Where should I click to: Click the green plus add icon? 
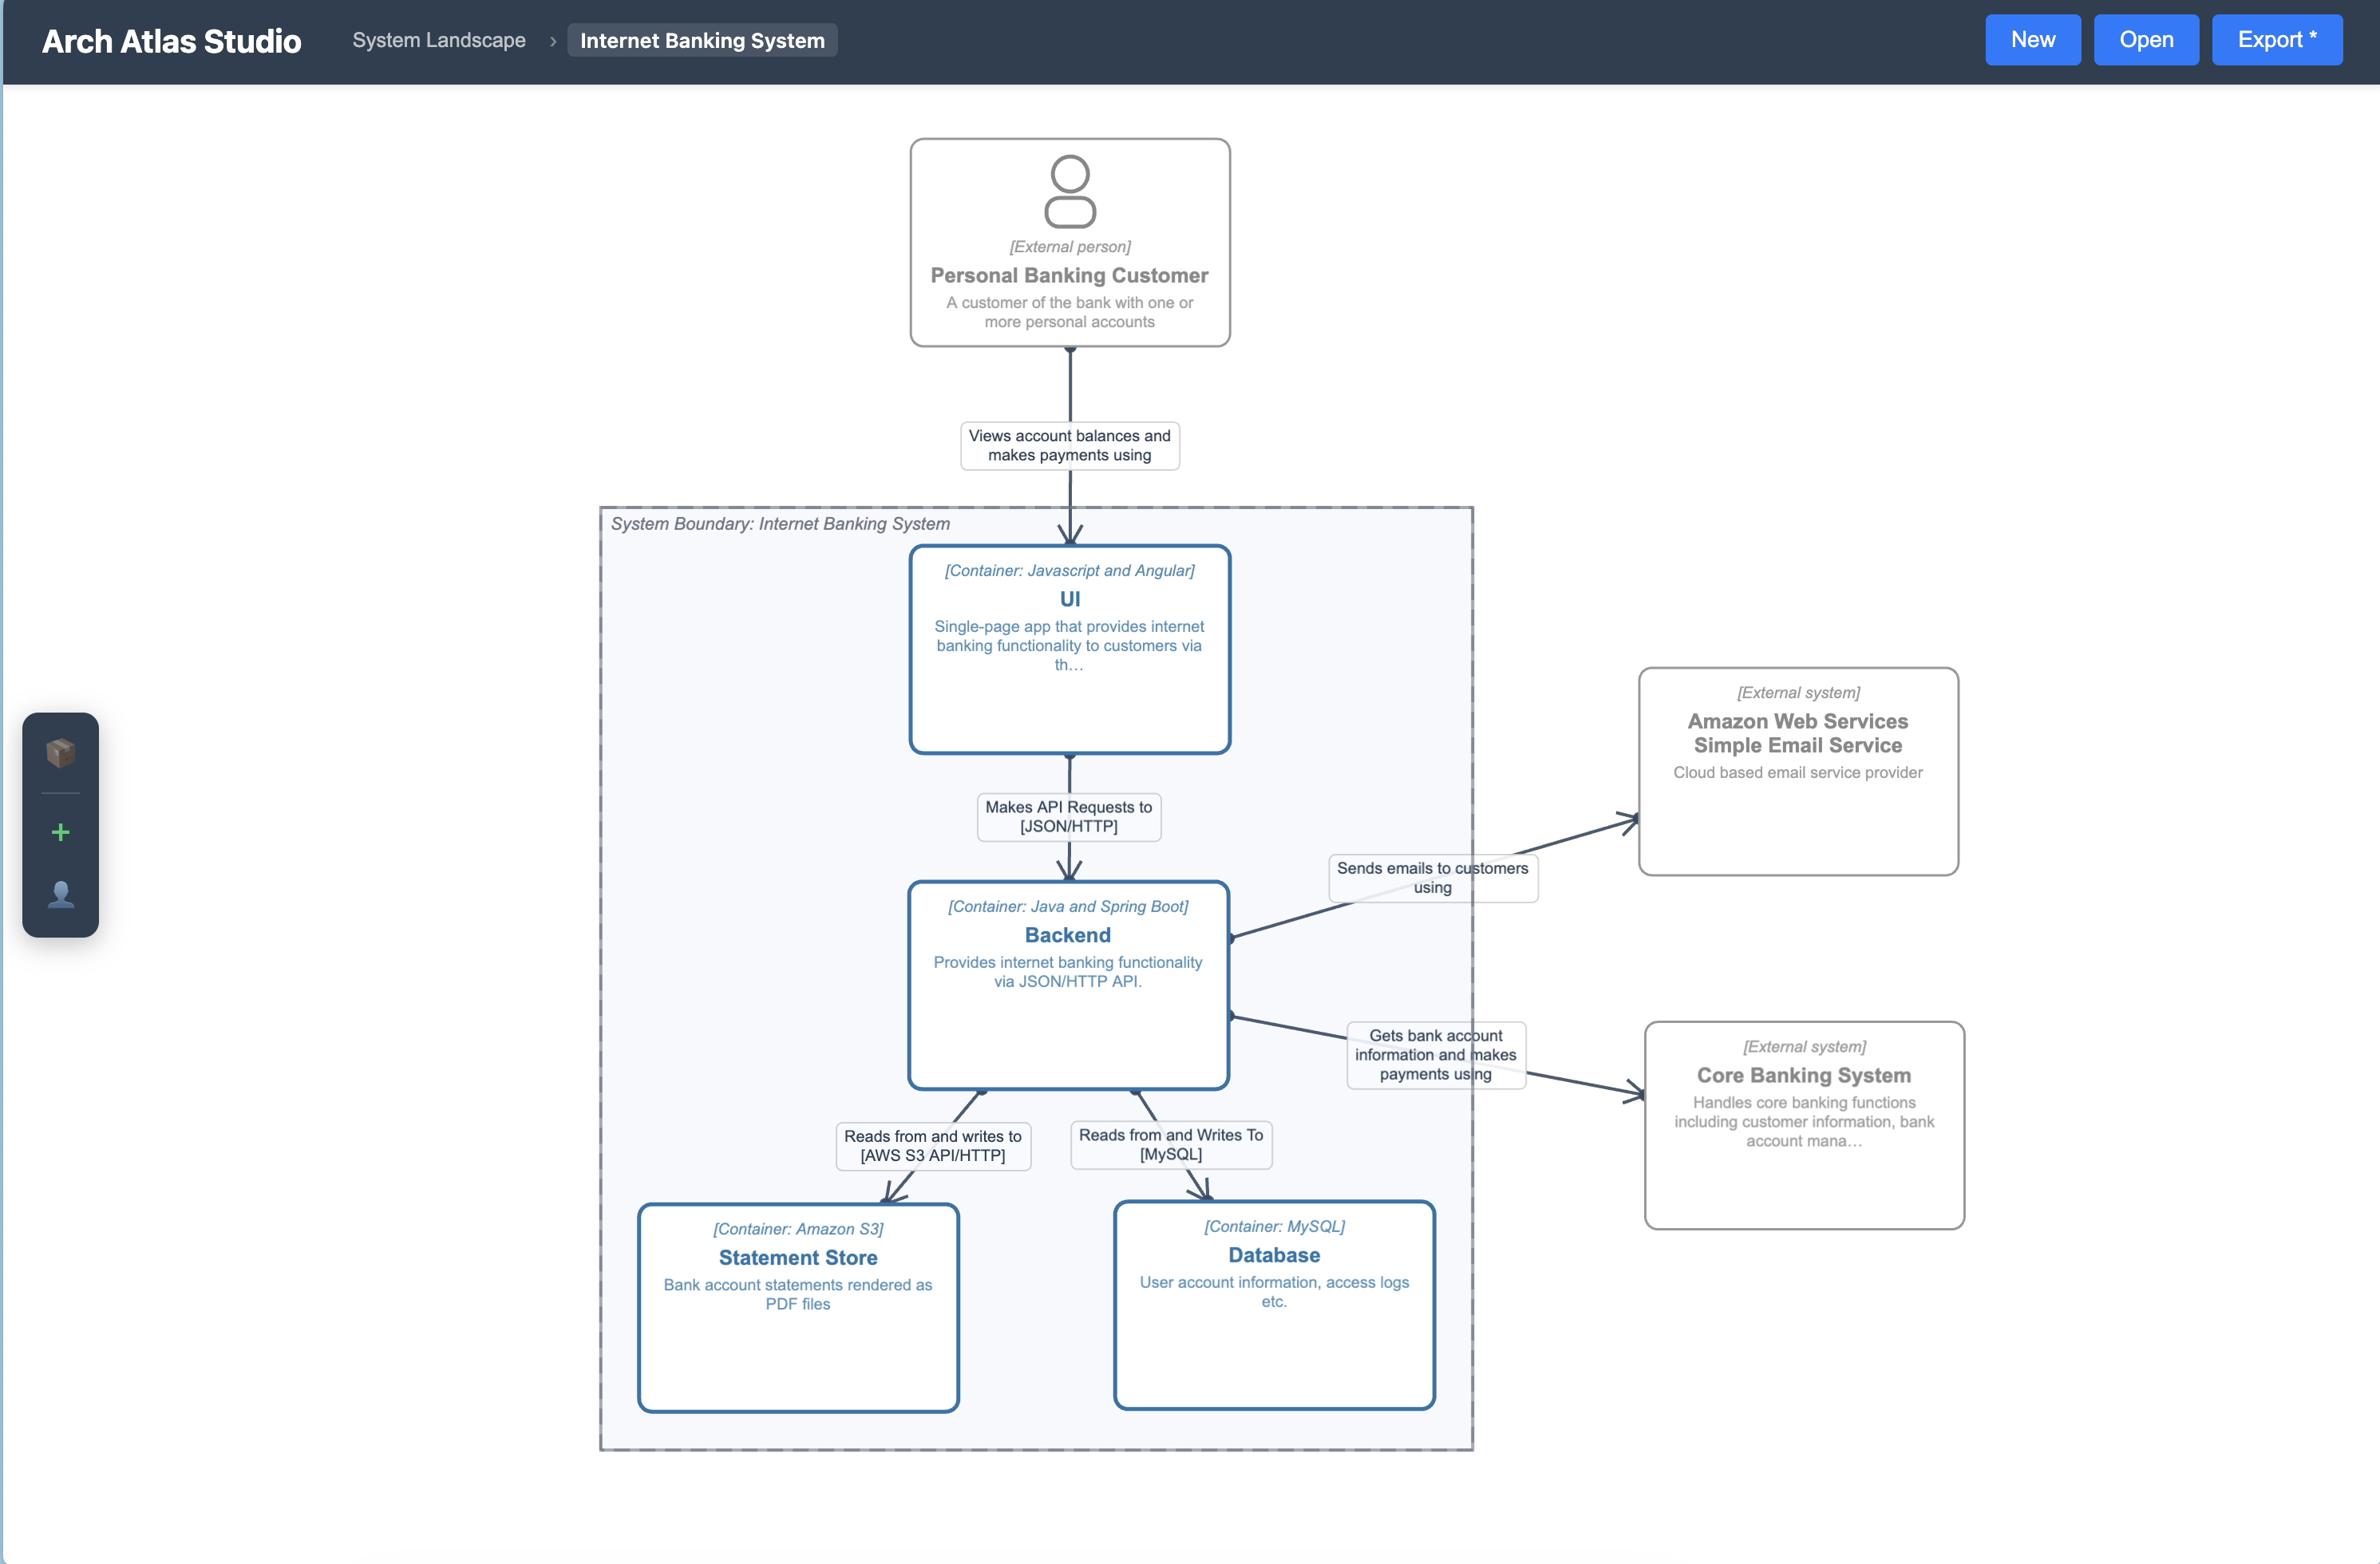point(60,832)
